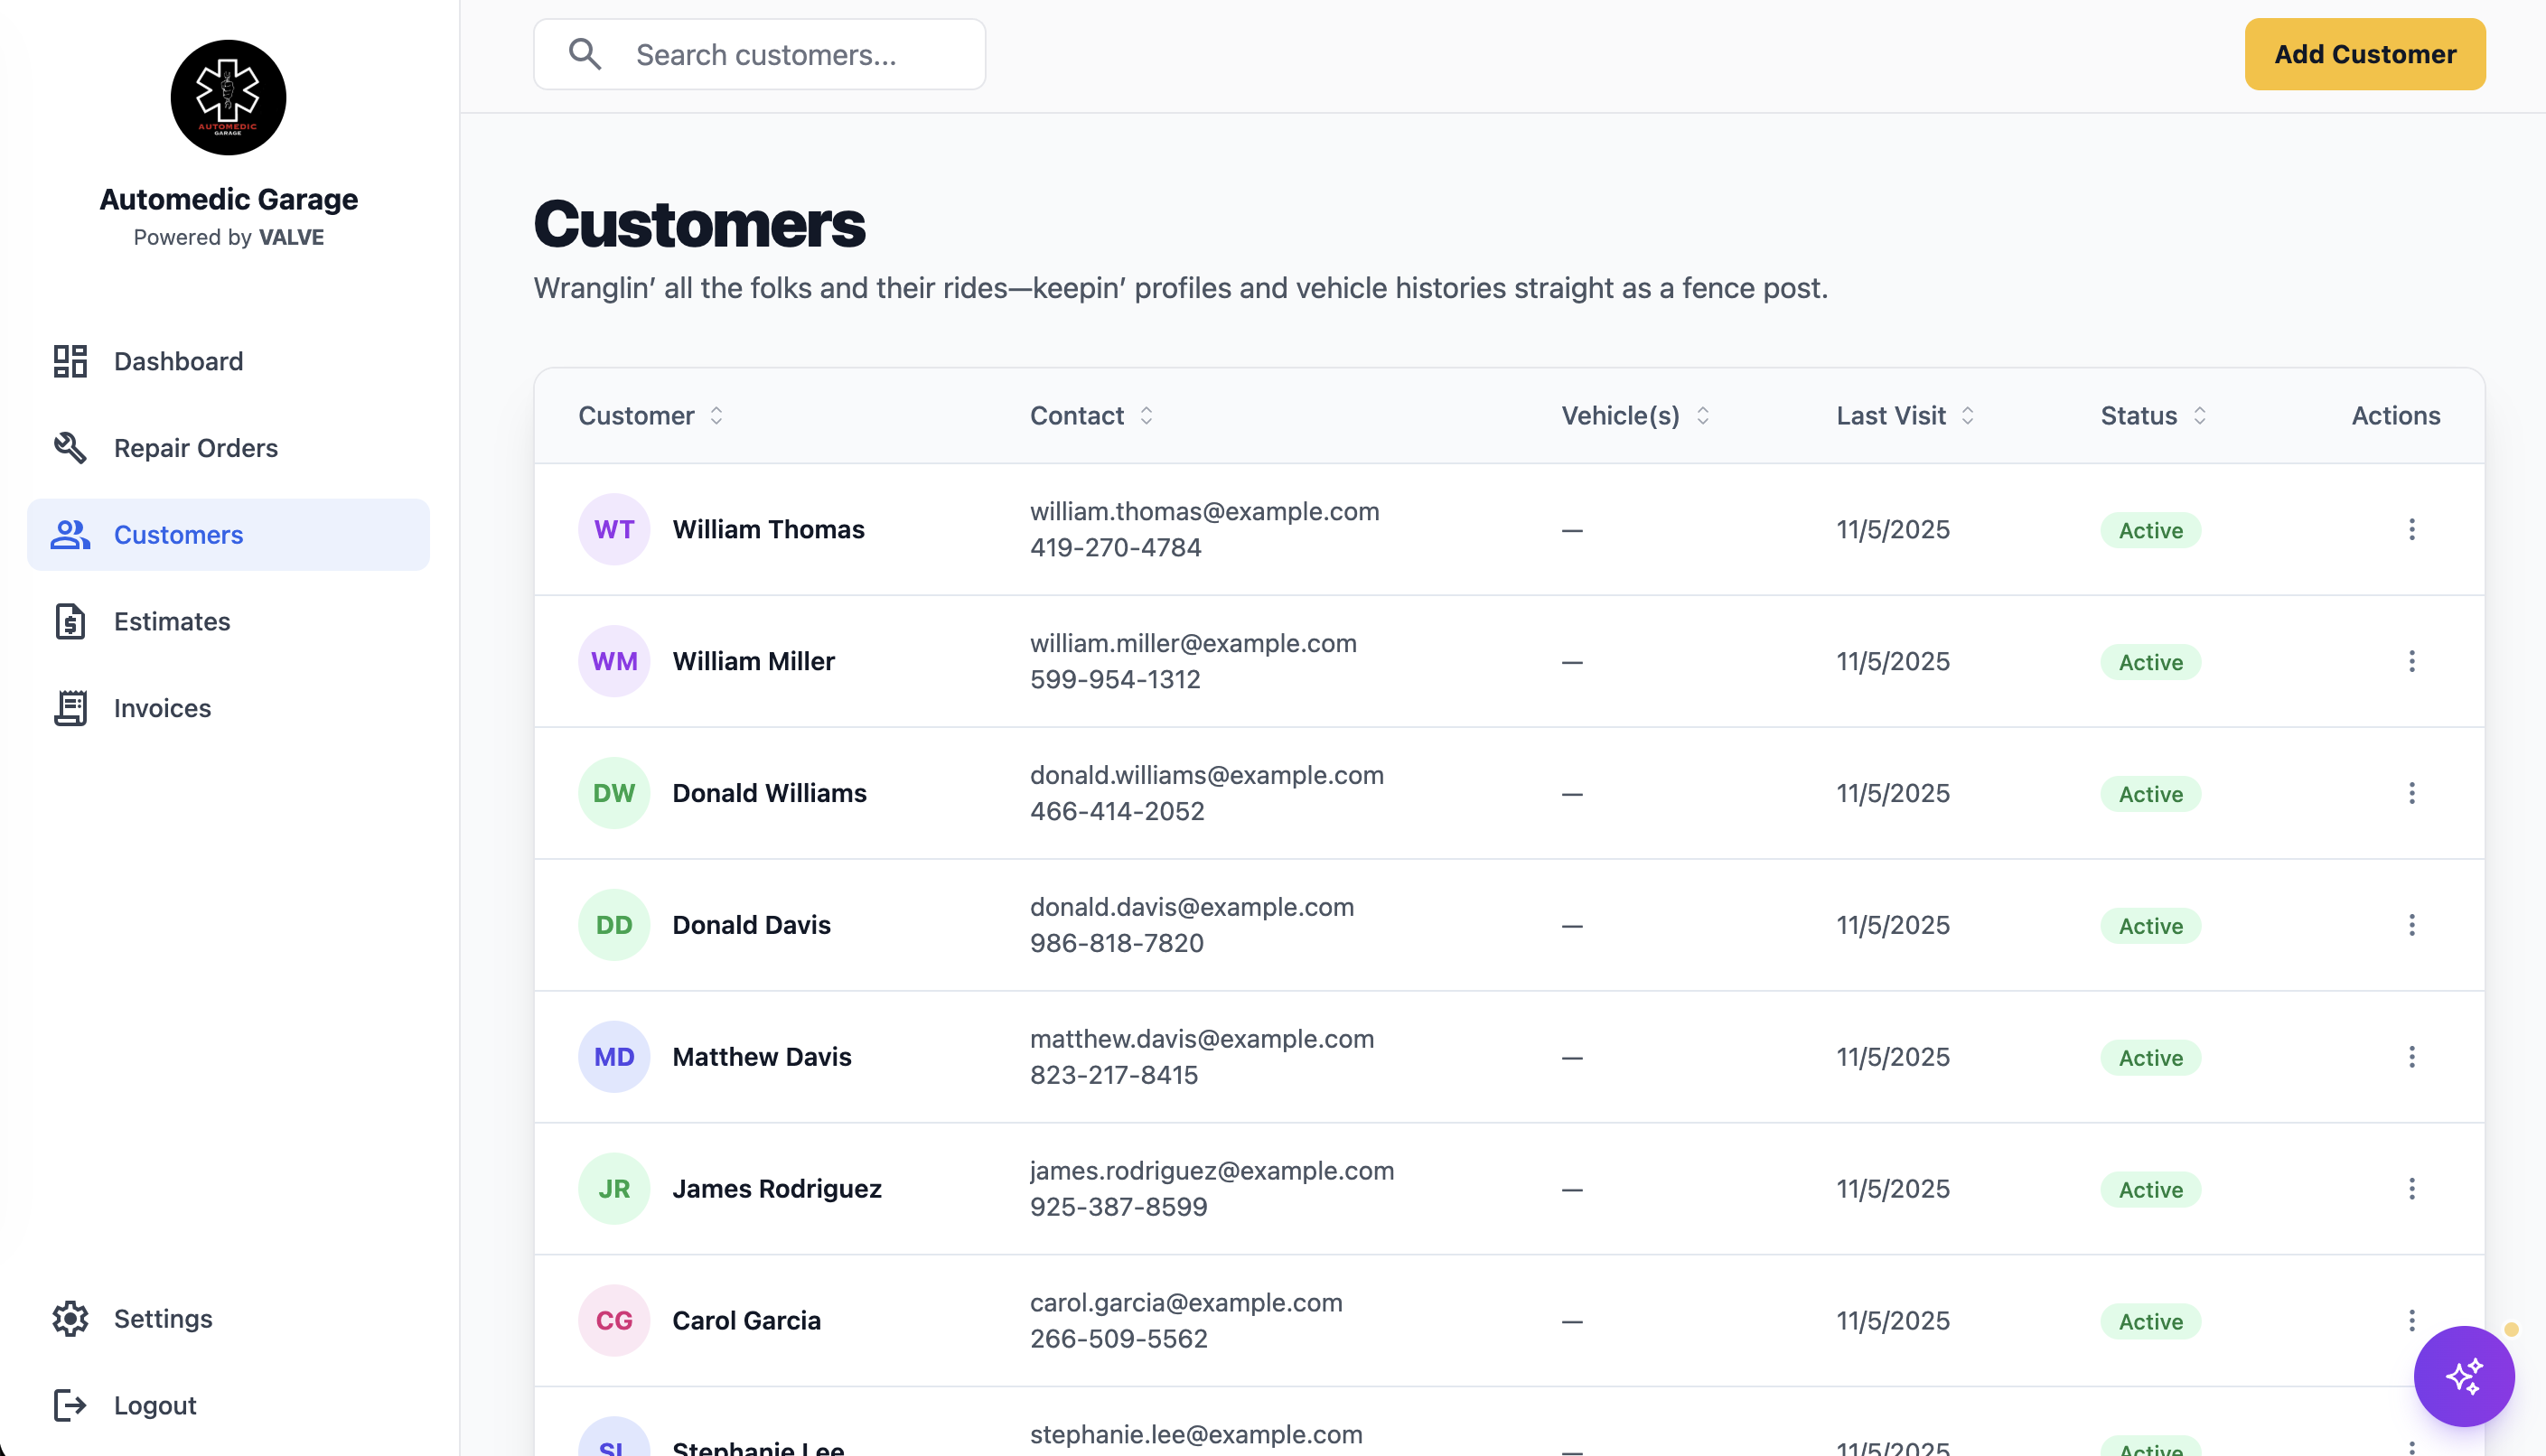
Task: Open the Invoices section
Action: 161,708
